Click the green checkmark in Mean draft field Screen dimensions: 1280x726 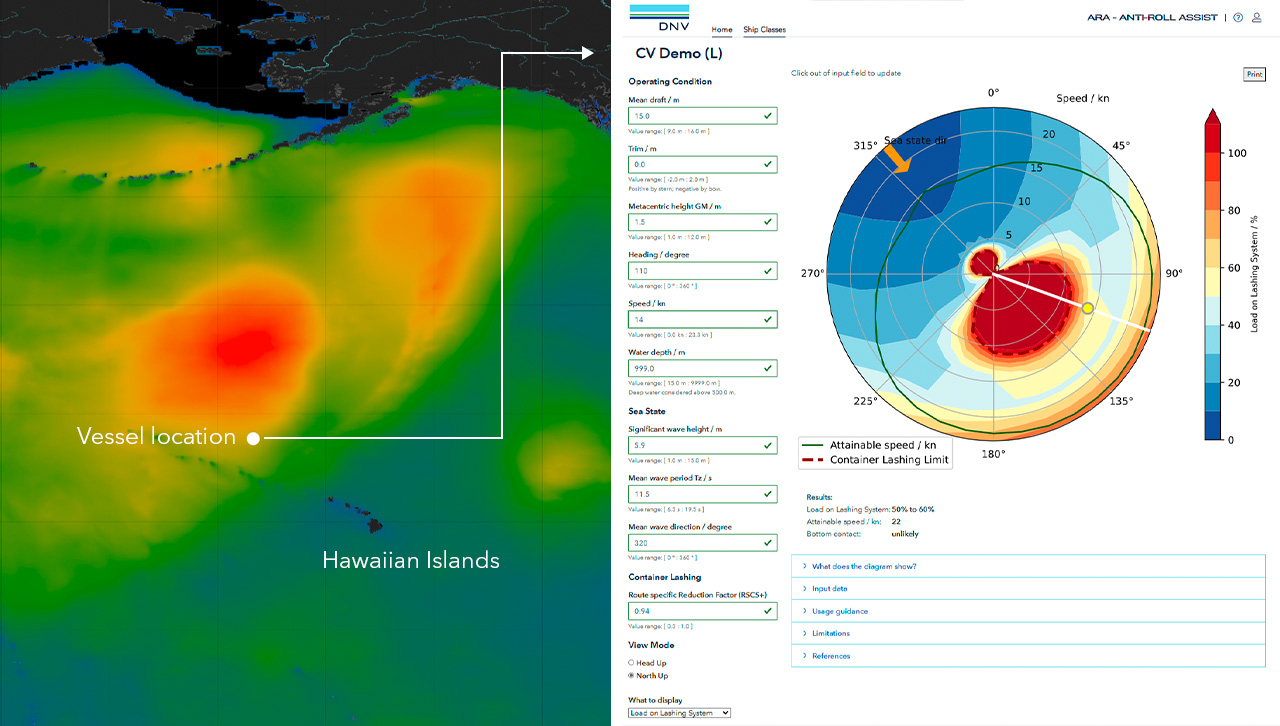click(767, 116)
